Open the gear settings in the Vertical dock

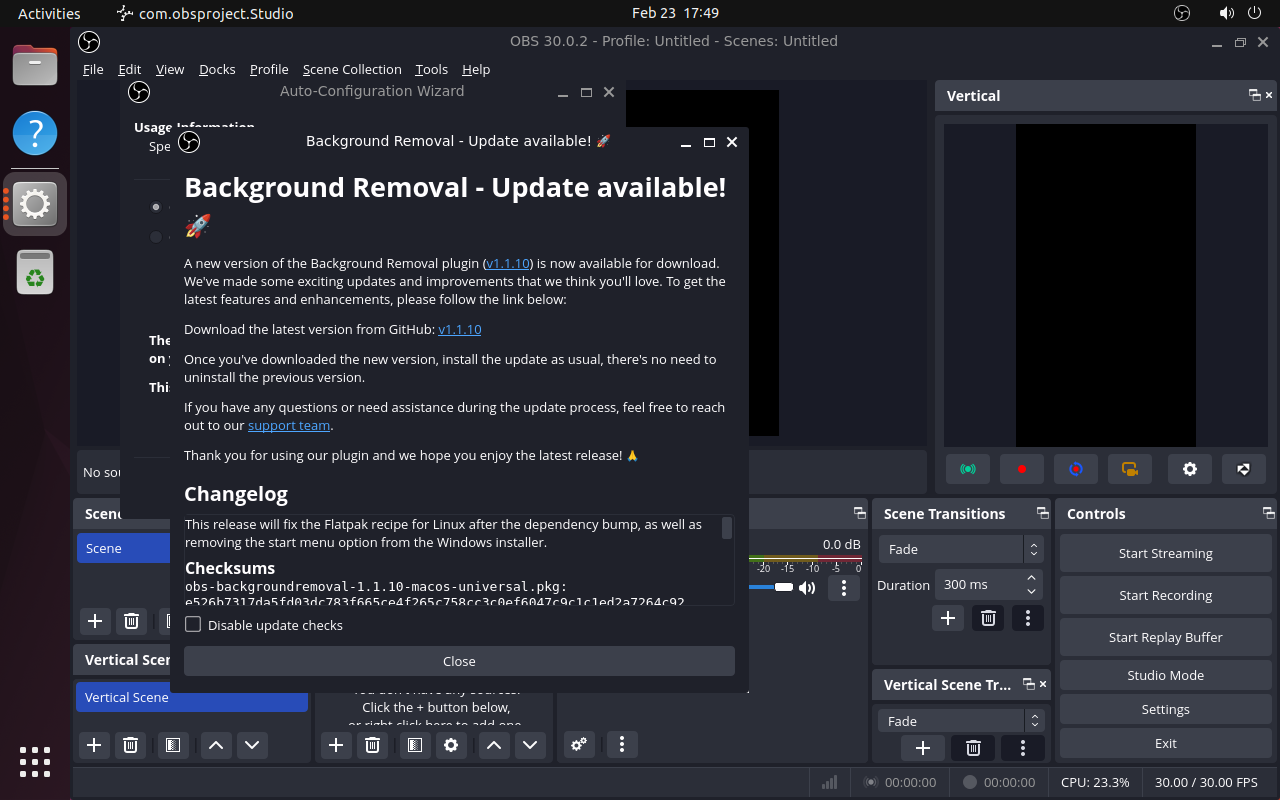(1190, 468)
